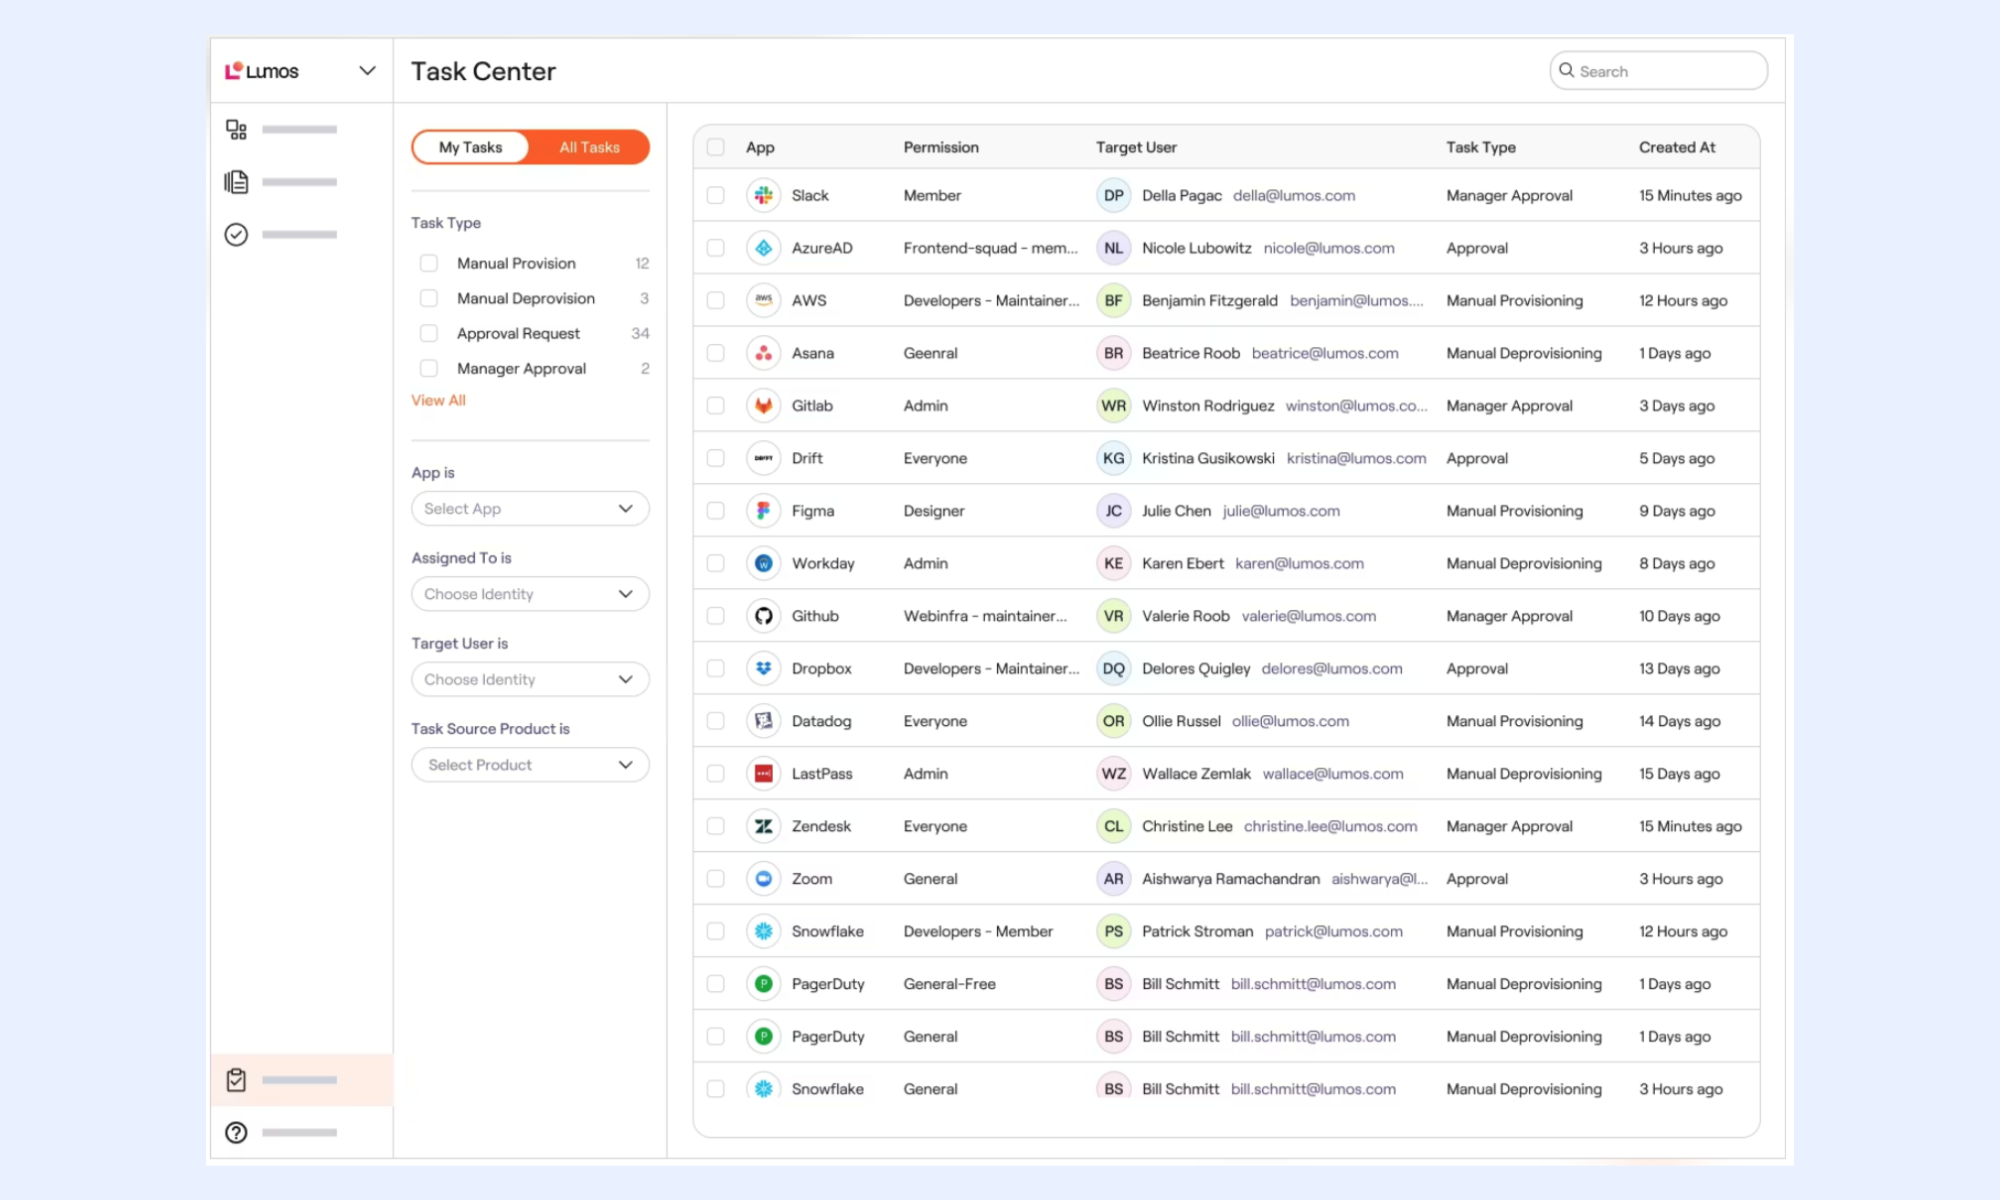
Task: Check the Manual Deprovision filter
Action: (x=429, y=298)
